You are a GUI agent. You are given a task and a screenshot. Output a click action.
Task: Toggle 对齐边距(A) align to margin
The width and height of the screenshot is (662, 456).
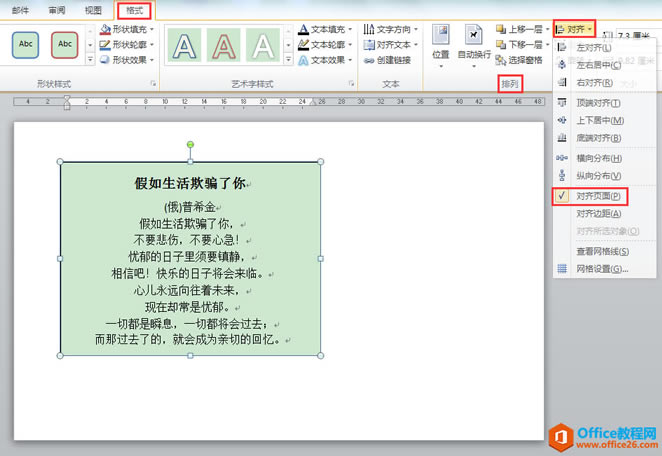[x=605, y=214]
